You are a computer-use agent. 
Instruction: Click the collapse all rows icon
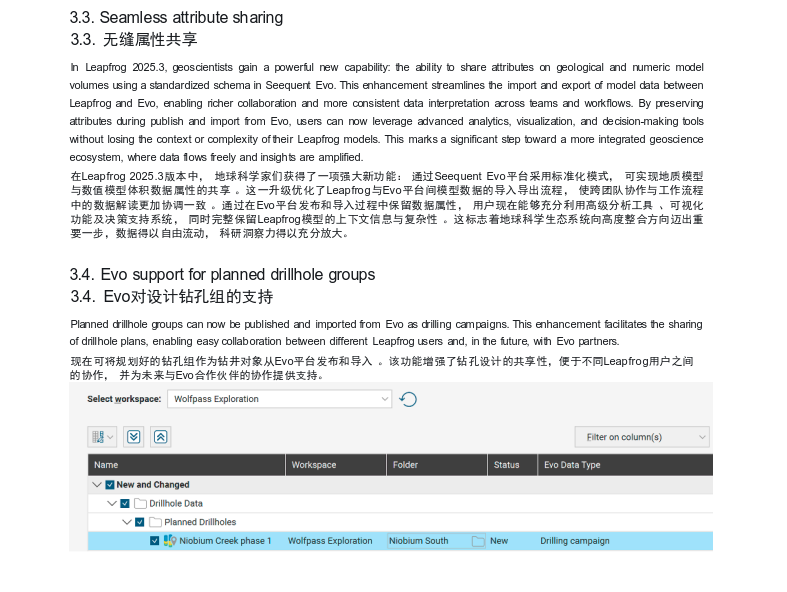[x=161, y=437]
